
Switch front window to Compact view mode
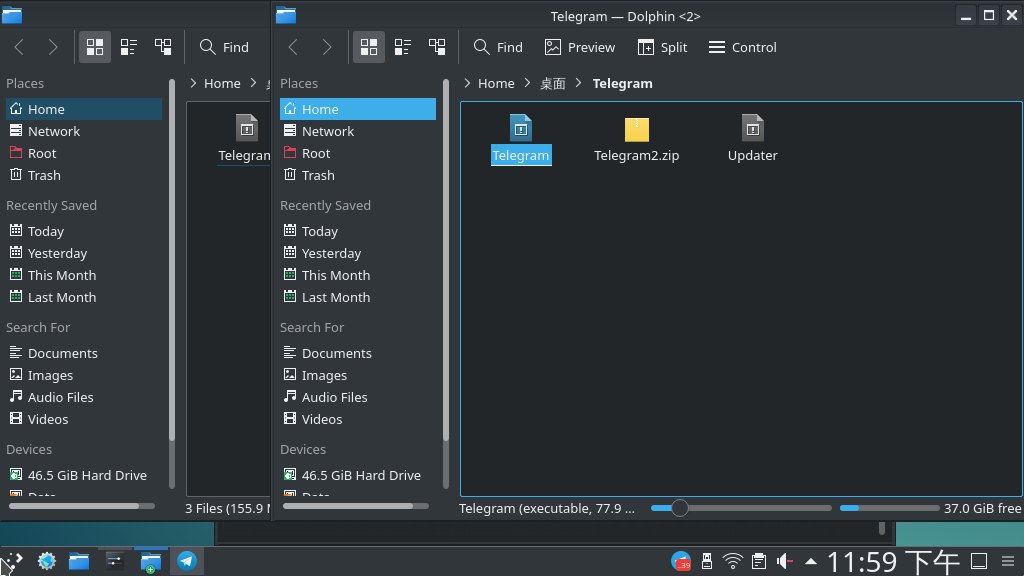402,47
